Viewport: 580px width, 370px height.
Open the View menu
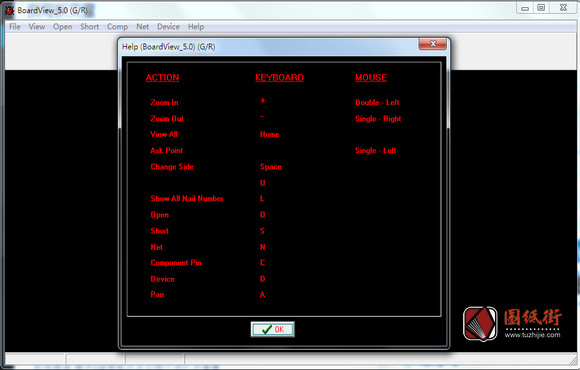37,27
